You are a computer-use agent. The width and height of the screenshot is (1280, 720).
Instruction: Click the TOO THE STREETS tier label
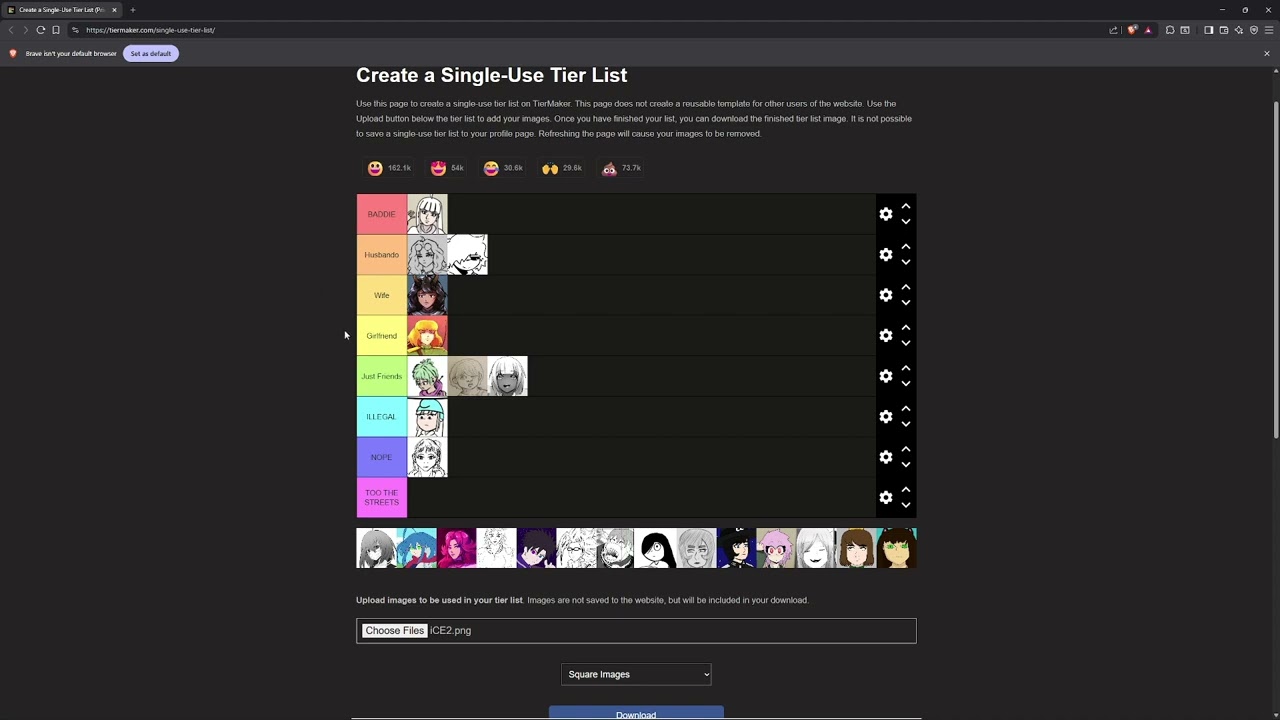(382, 498)
